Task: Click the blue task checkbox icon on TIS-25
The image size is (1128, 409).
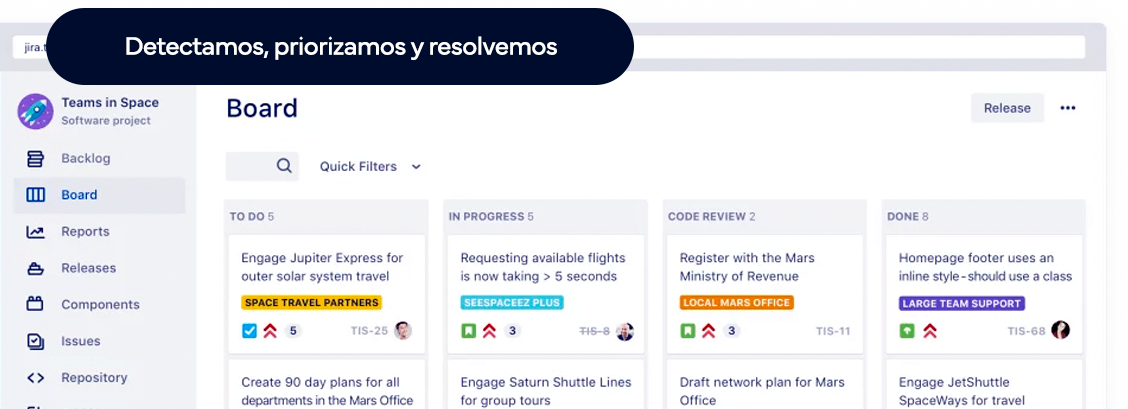Action: pyautogui.click(x=249, y=331)
